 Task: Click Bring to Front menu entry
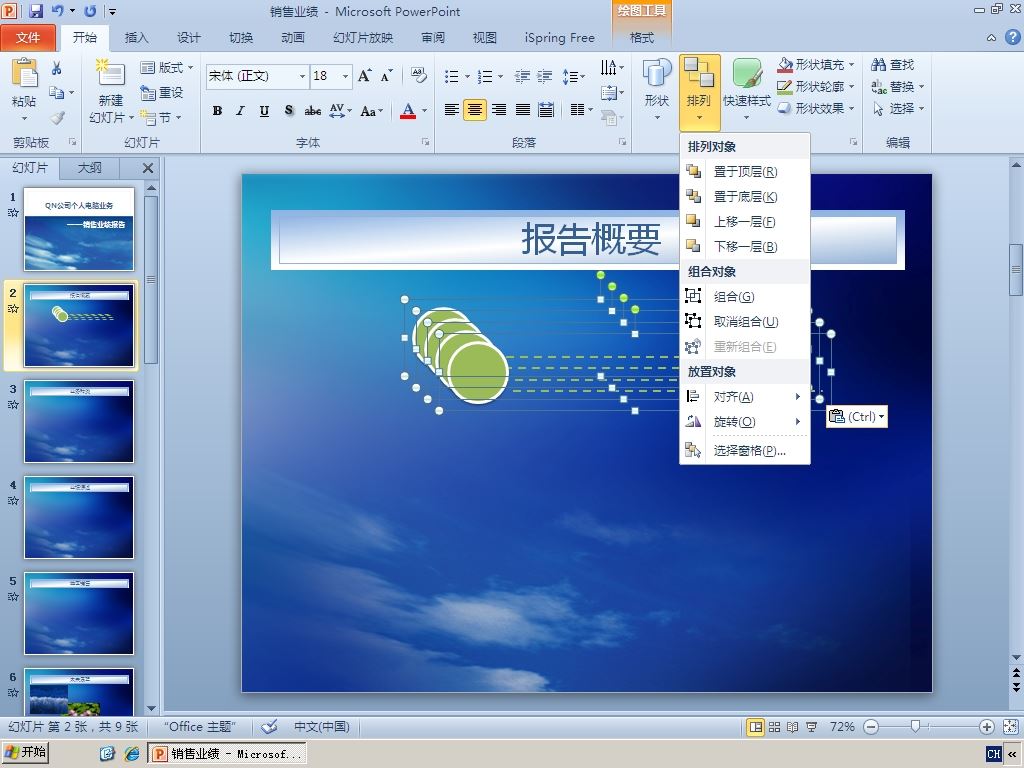745,172
